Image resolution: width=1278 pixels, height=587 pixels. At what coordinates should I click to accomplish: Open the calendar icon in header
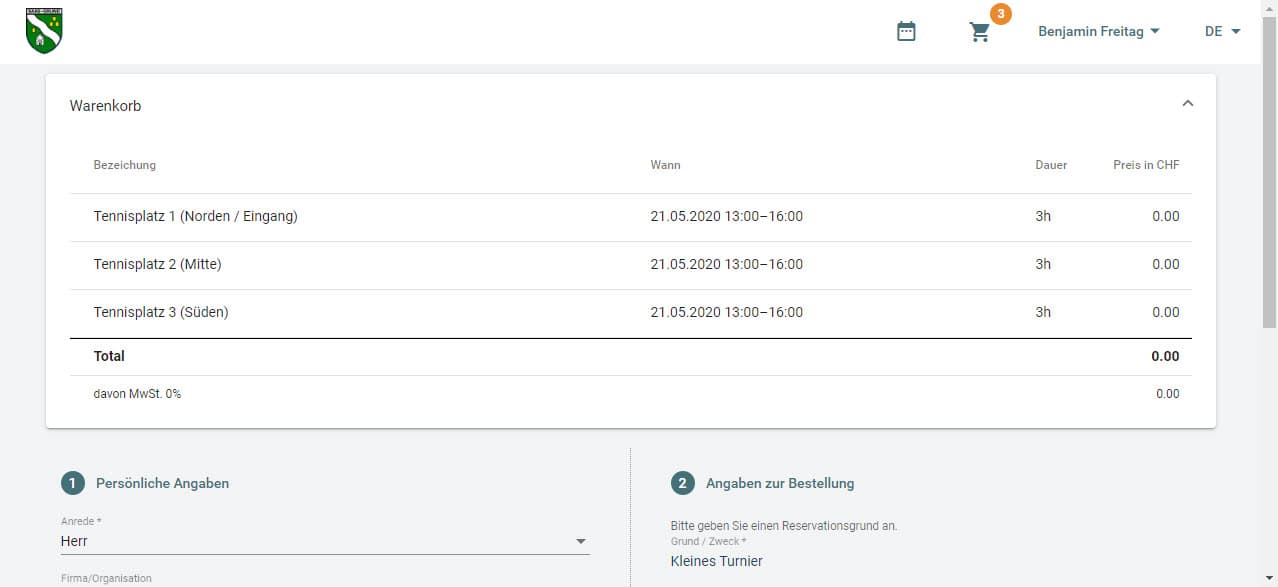(906, 32)
